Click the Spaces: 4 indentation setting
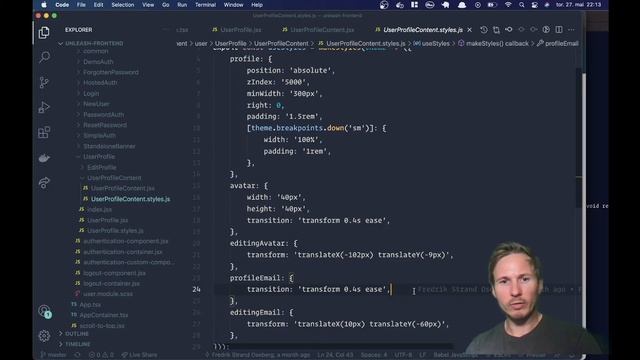The image size is (640, 360). pyautogui.click(x=373, y=355)
